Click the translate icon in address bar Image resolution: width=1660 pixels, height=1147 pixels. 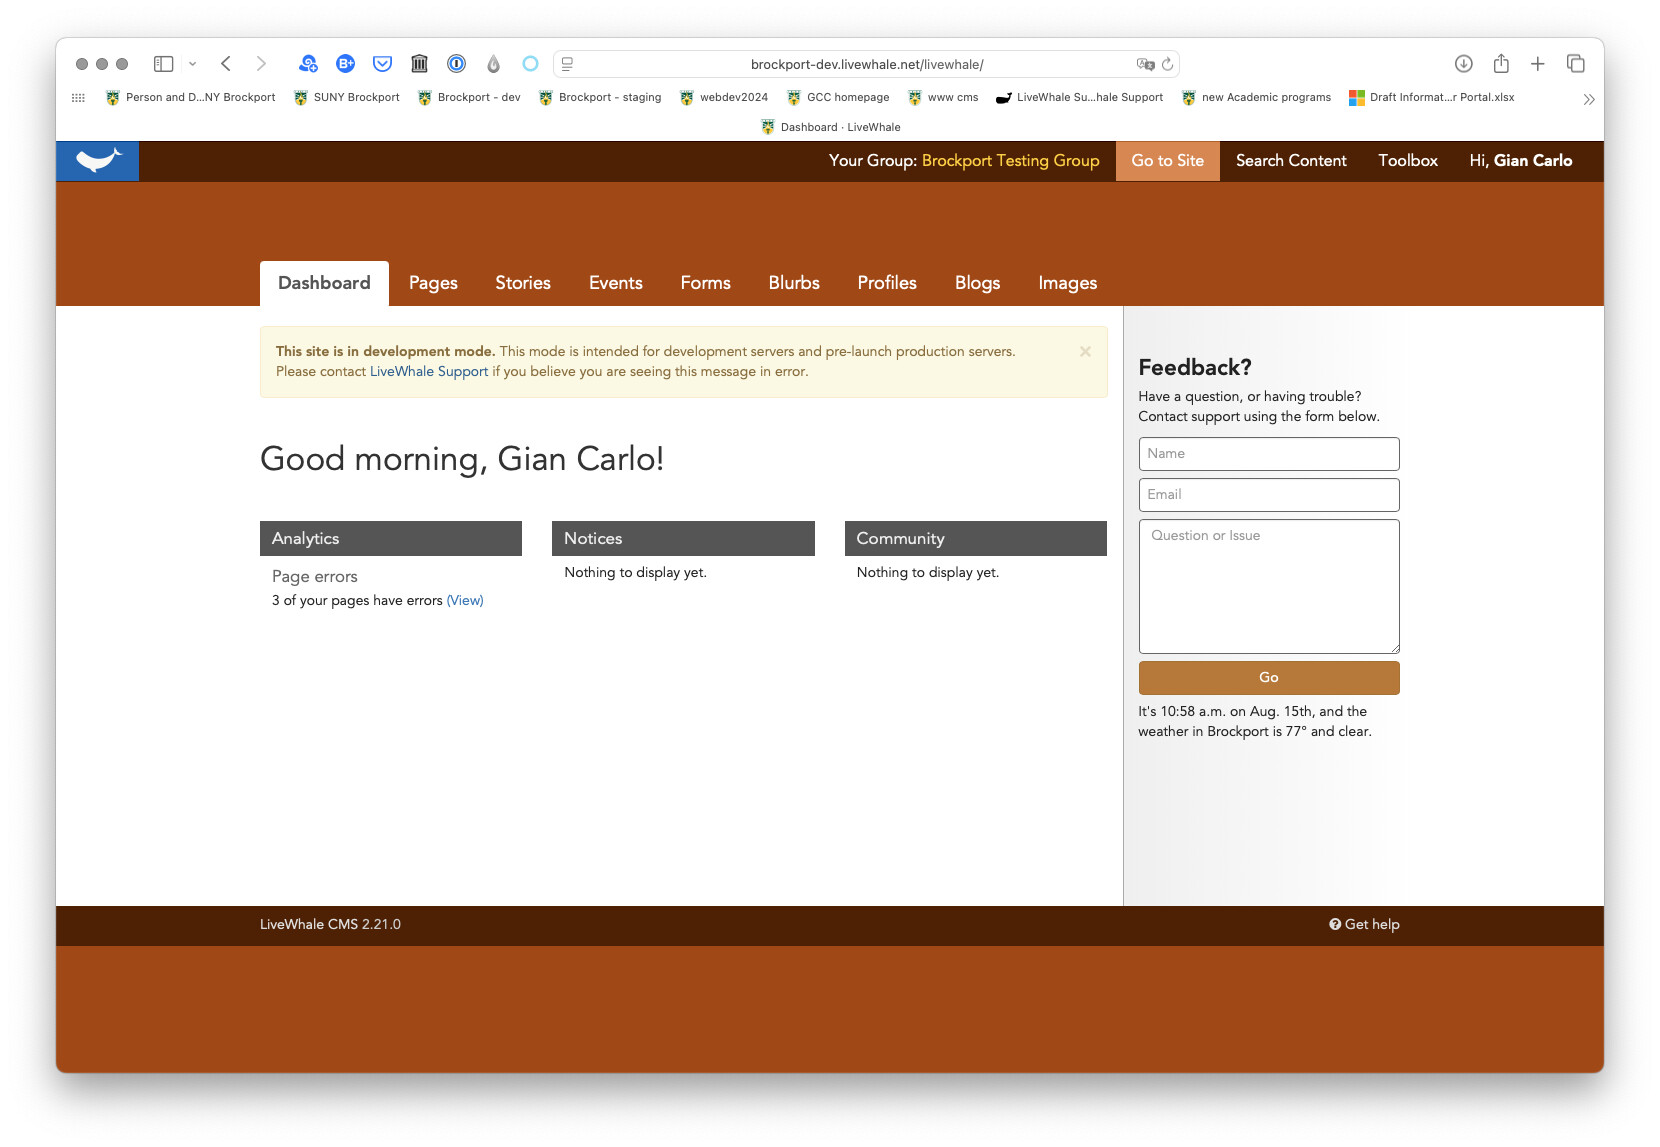coord(1145,64)
